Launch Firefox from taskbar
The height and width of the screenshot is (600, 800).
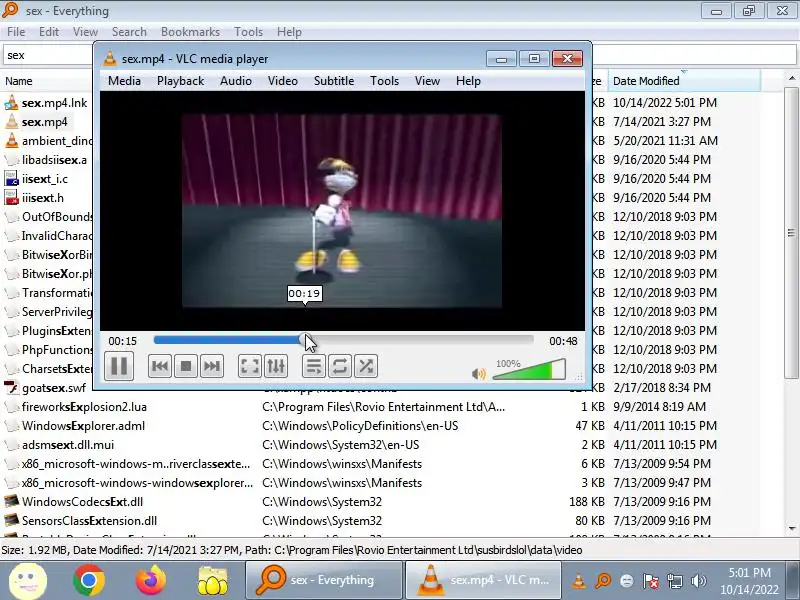[x=151, y=581]
